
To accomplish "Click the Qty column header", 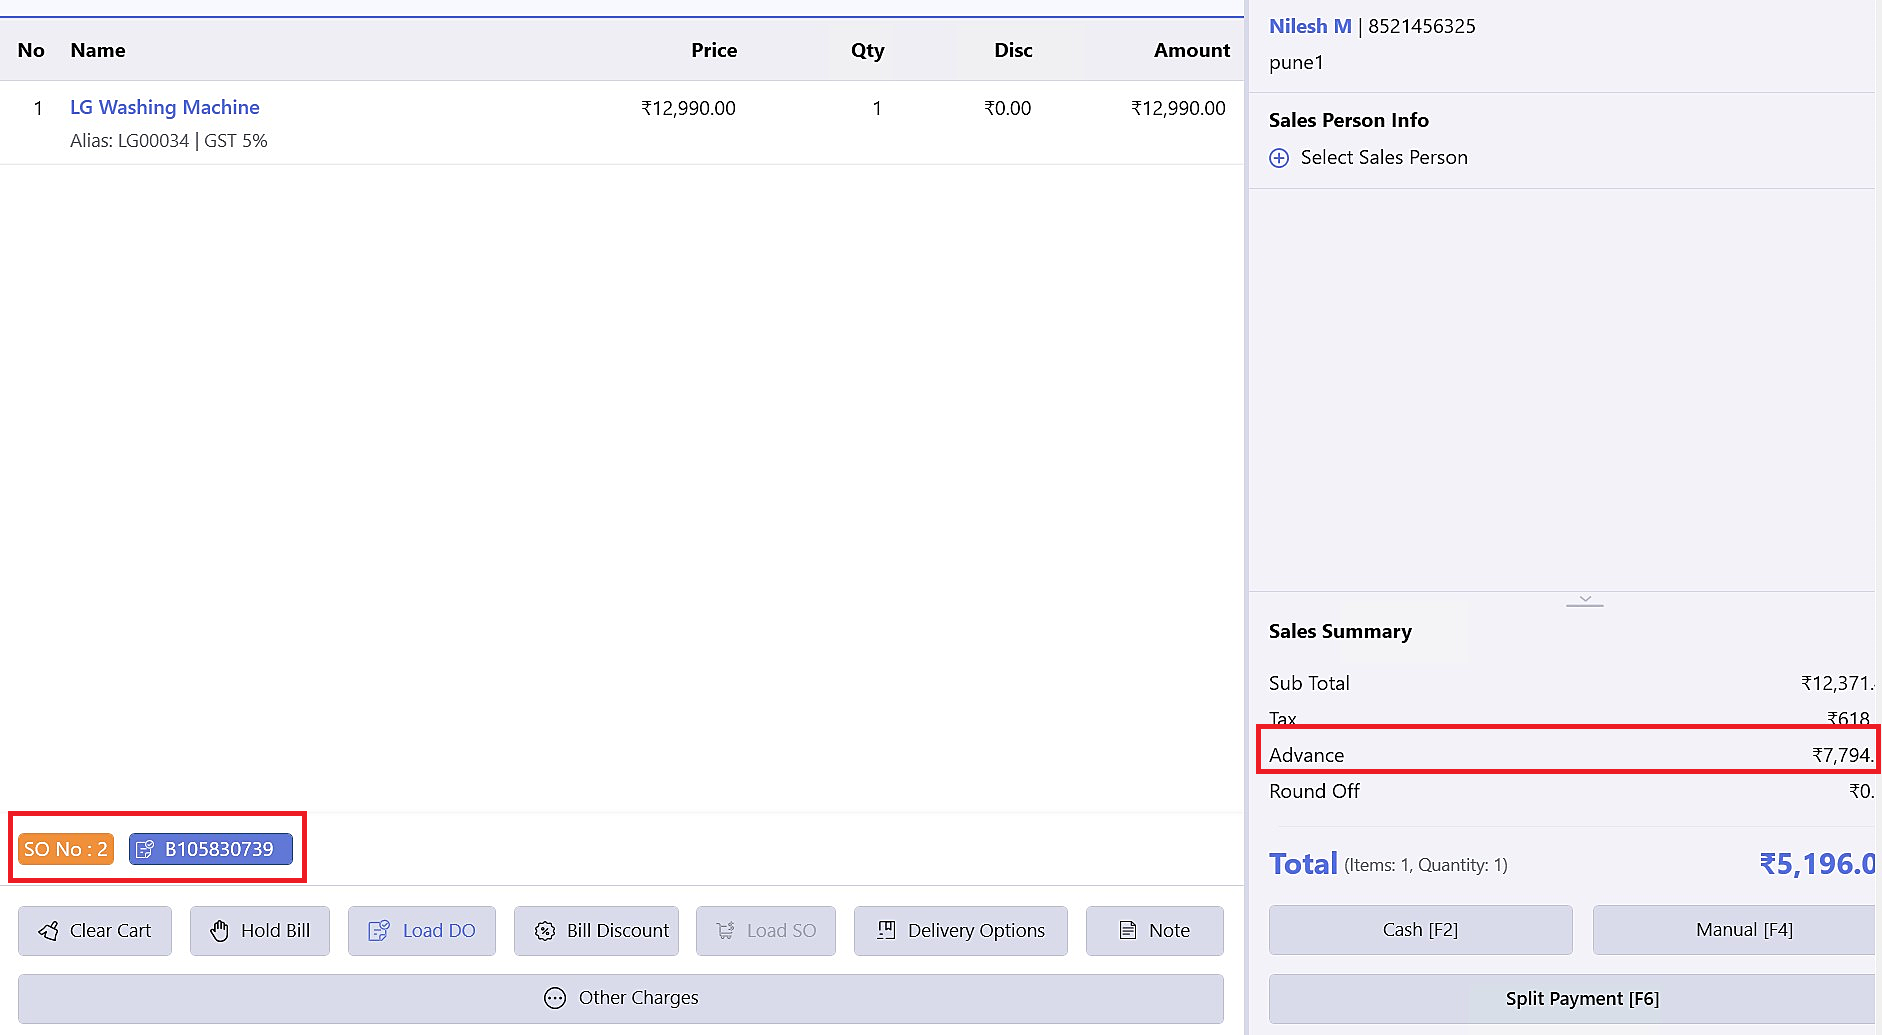I will coord(868,50).
